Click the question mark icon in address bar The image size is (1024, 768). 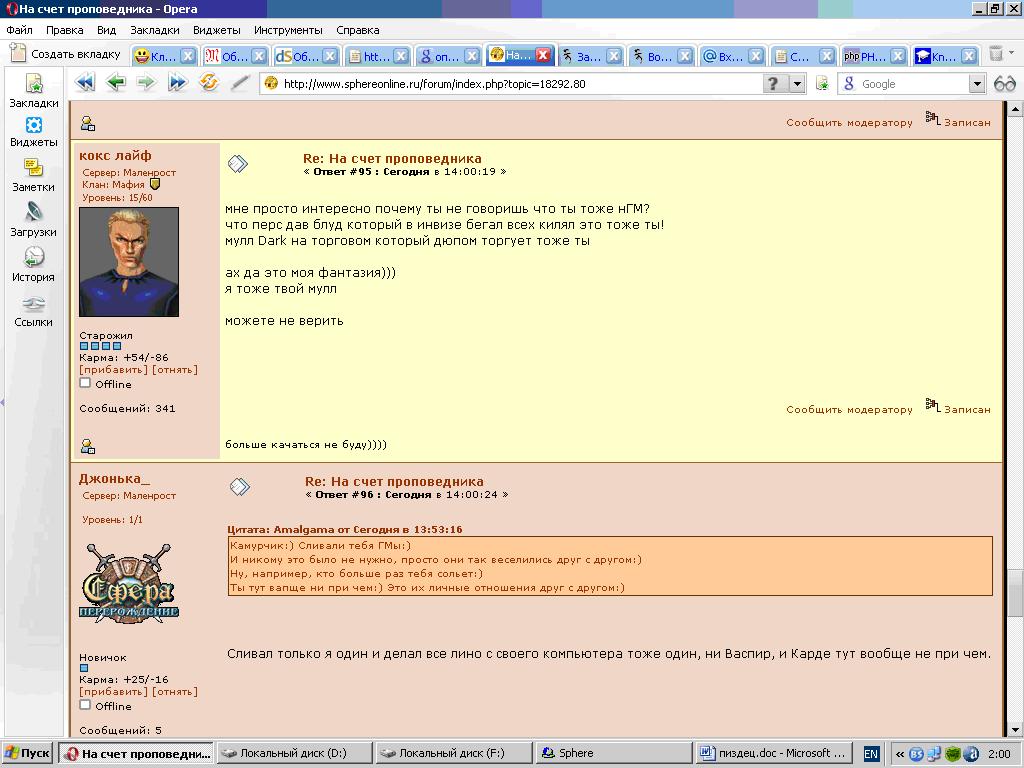tap(774, 84)
